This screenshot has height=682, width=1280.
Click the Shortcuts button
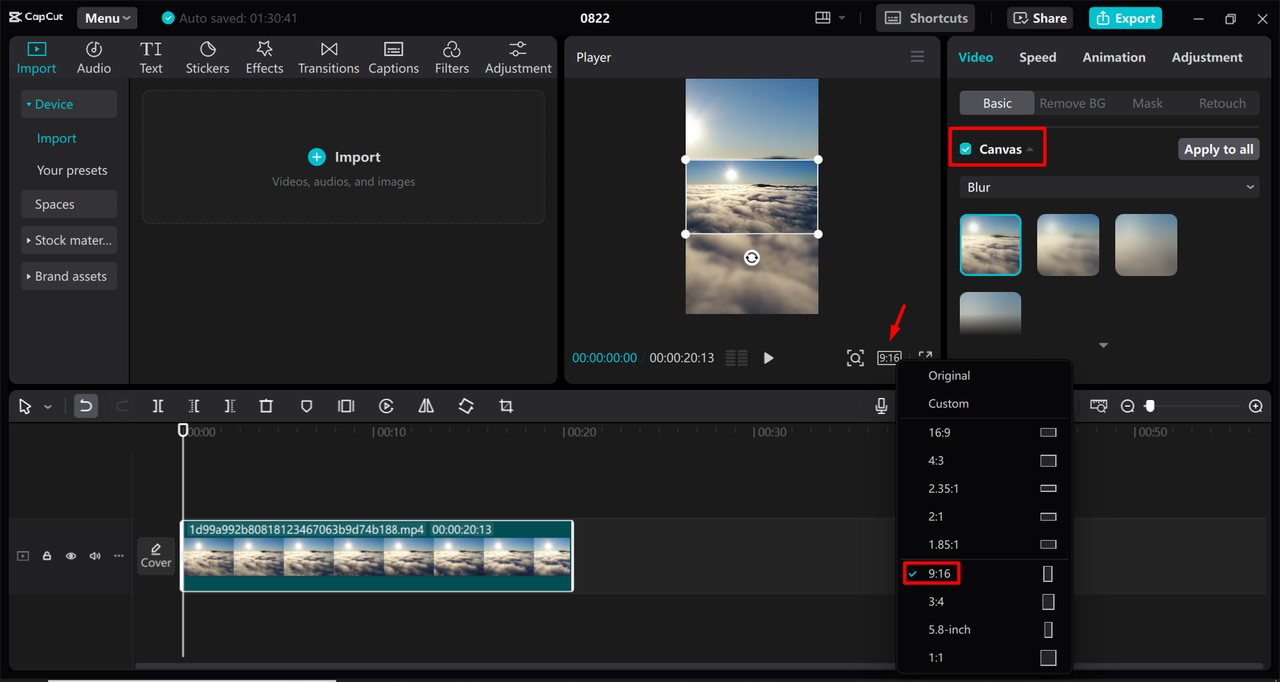click(927, 18)
